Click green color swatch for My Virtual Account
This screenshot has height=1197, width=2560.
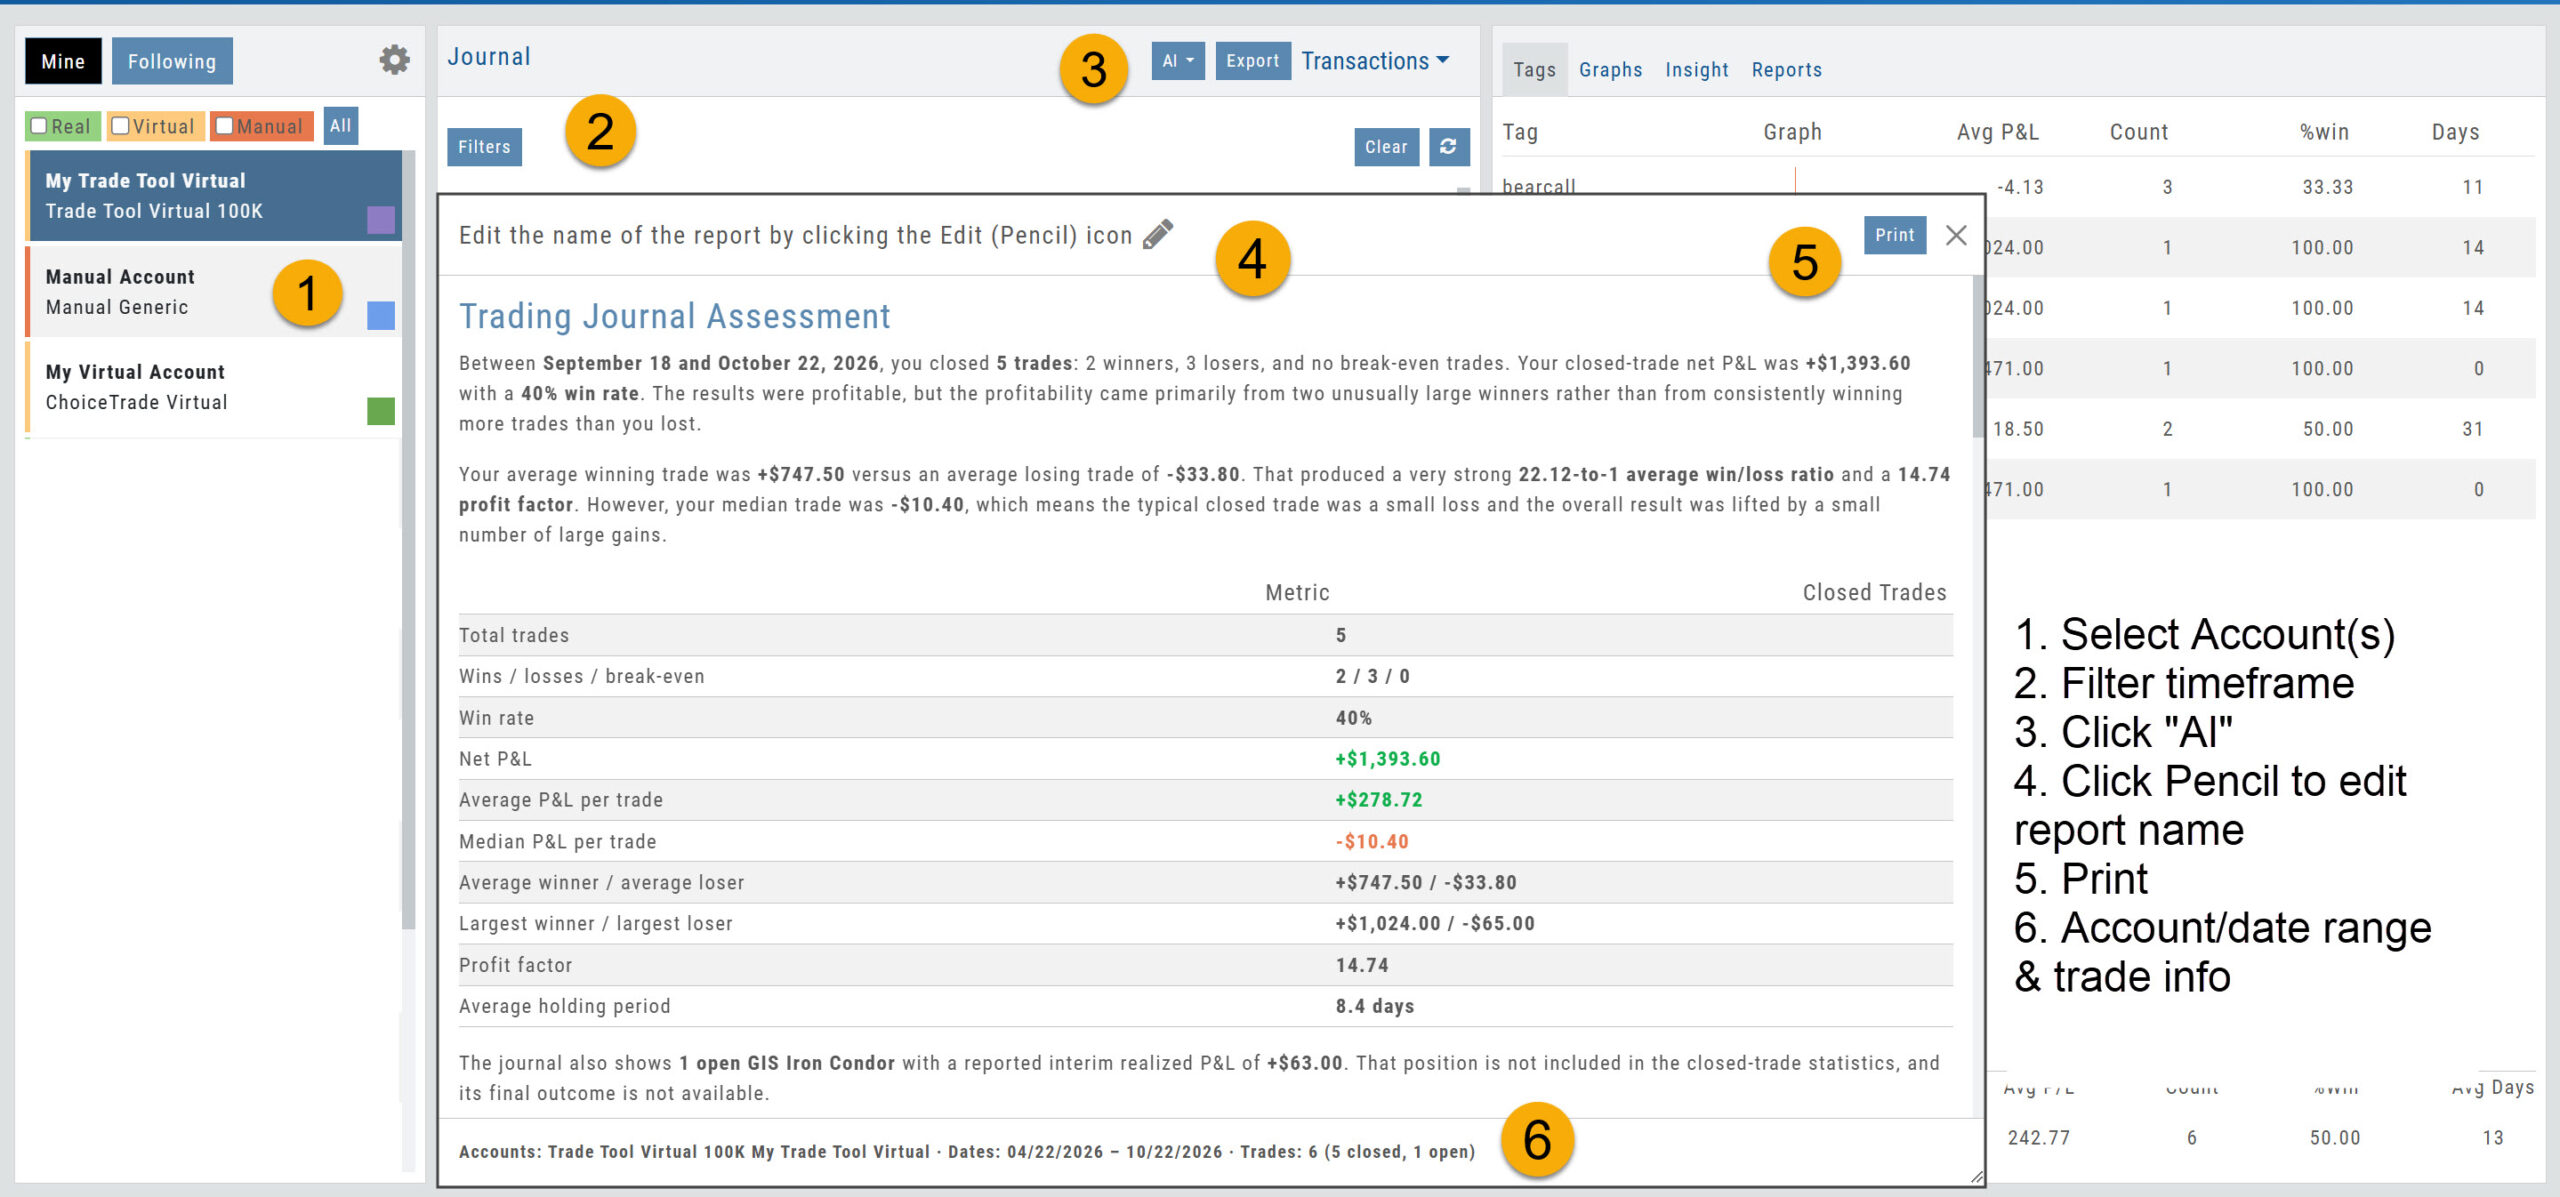coord(381,410)
